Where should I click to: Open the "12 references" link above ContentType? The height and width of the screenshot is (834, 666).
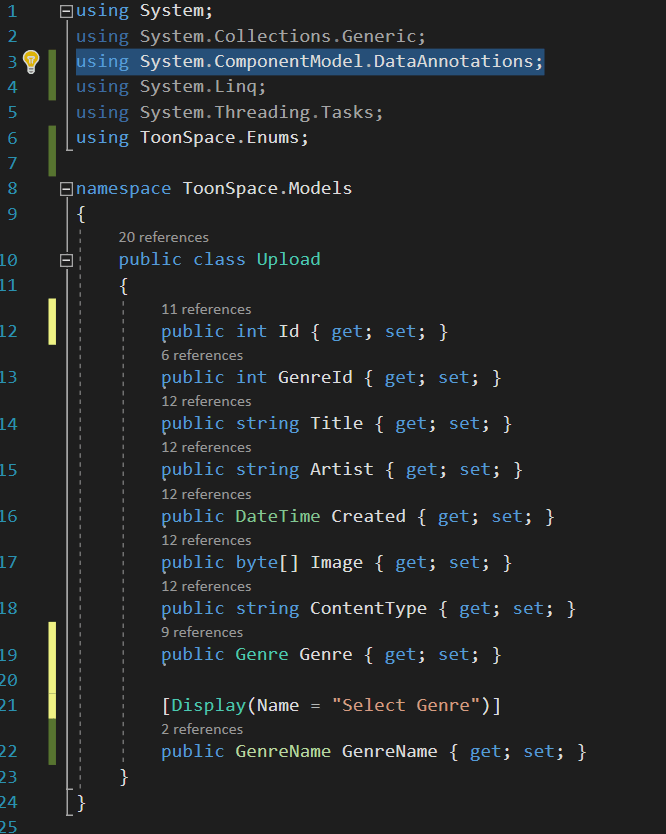(x=206, y=586)
